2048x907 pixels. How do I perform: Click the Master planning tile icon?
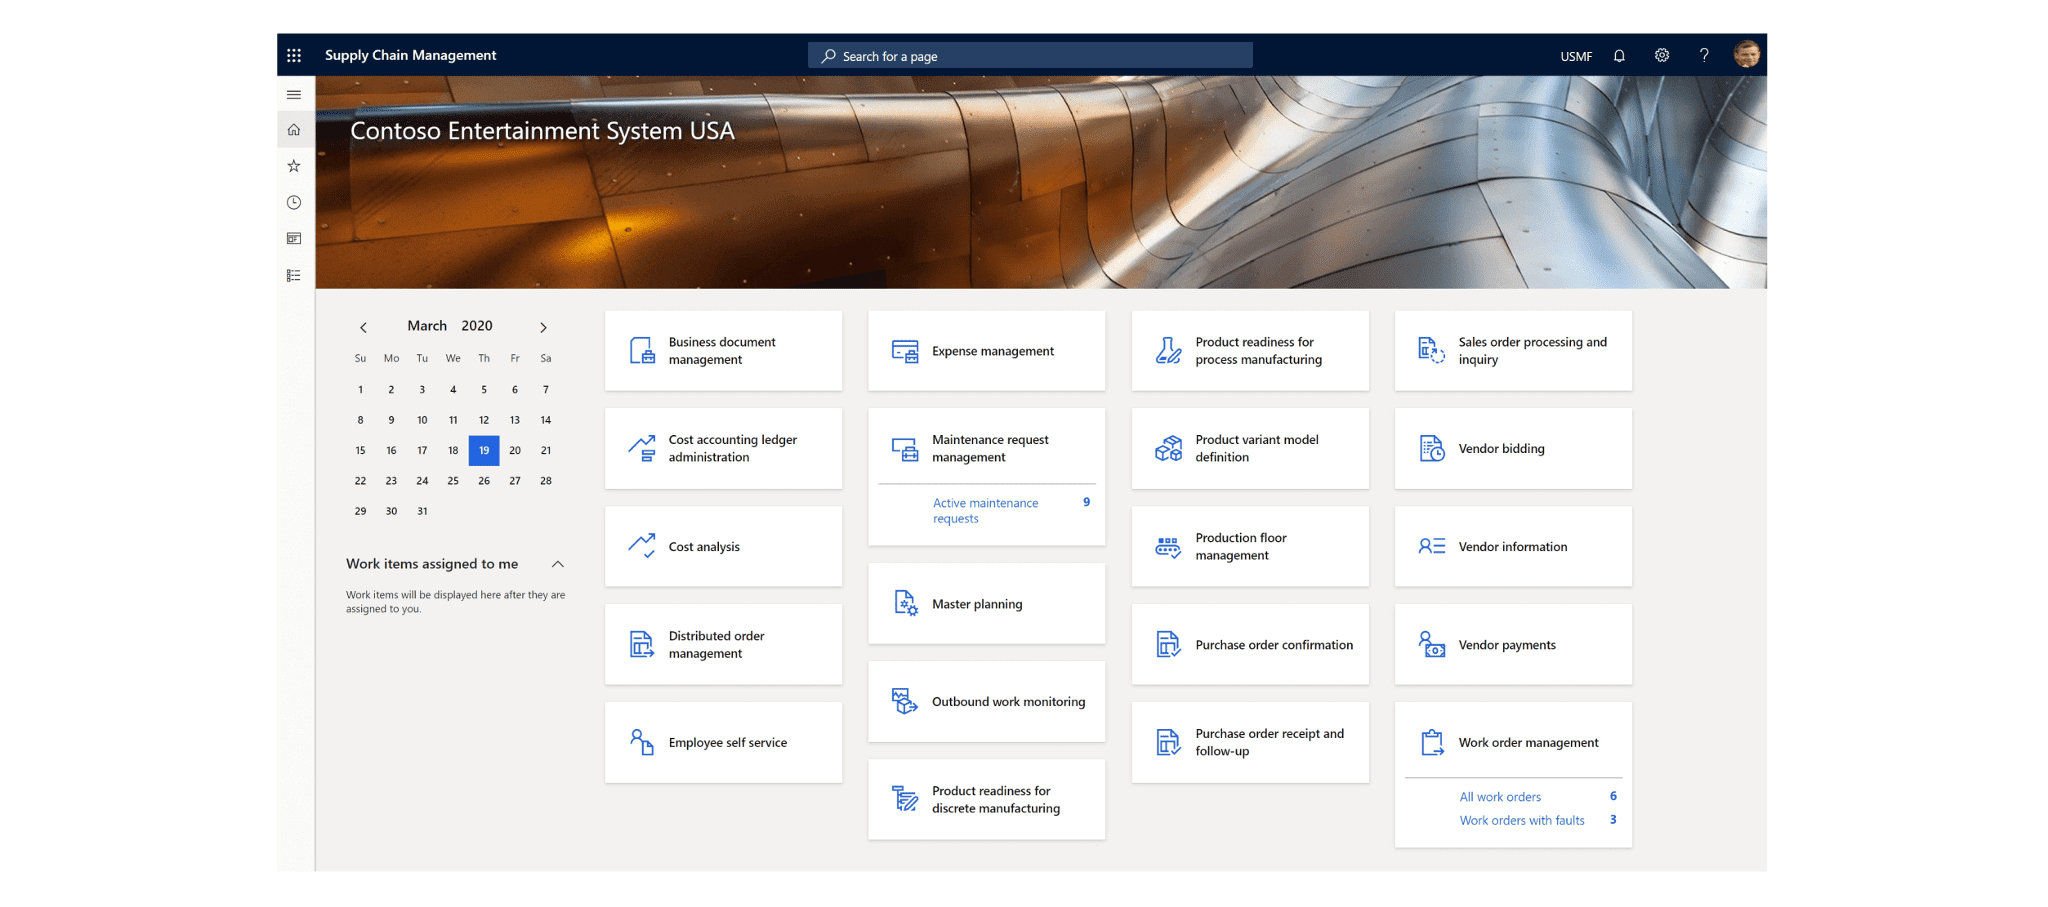coord(905,603)
